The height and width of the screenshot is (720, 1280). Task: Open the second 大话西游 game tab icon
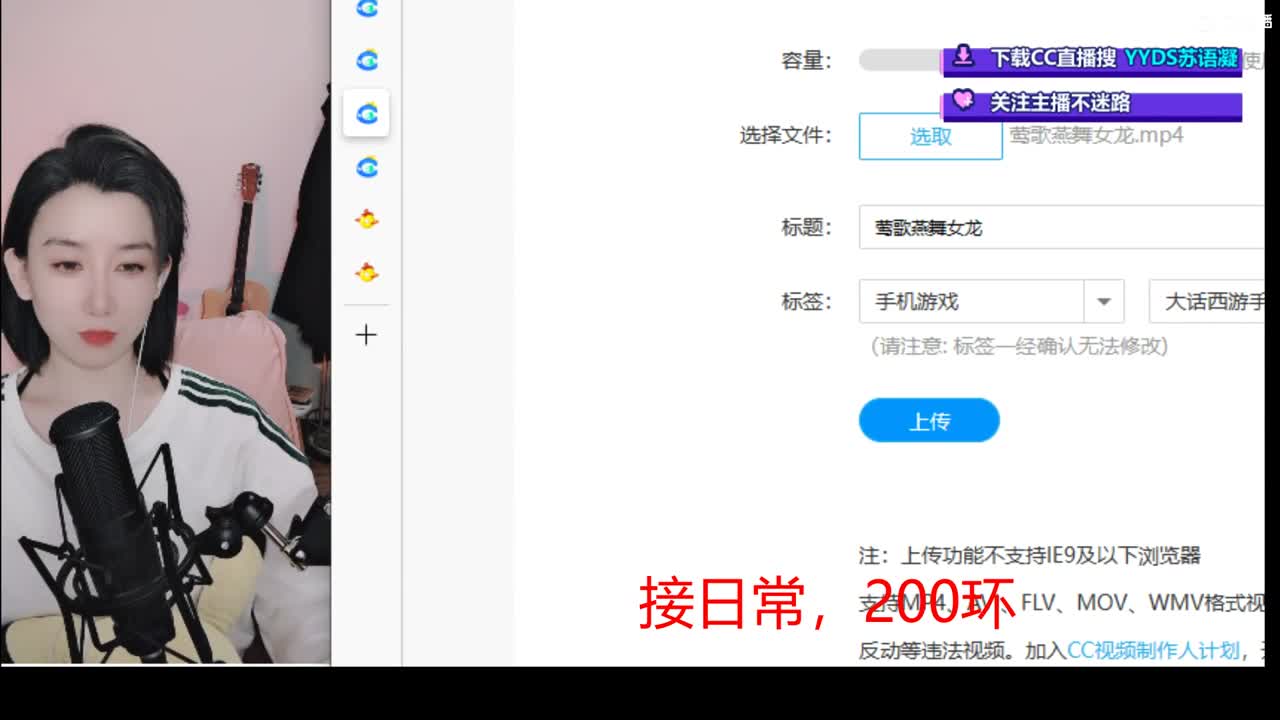pos(366,271)
